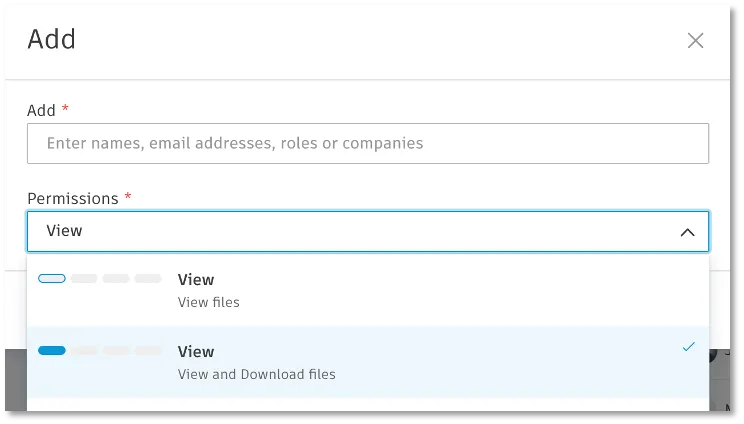Click the outlined level indicator beside View files
The height and width of the screenshot is (424, 744).
click(x=52, y=278)
